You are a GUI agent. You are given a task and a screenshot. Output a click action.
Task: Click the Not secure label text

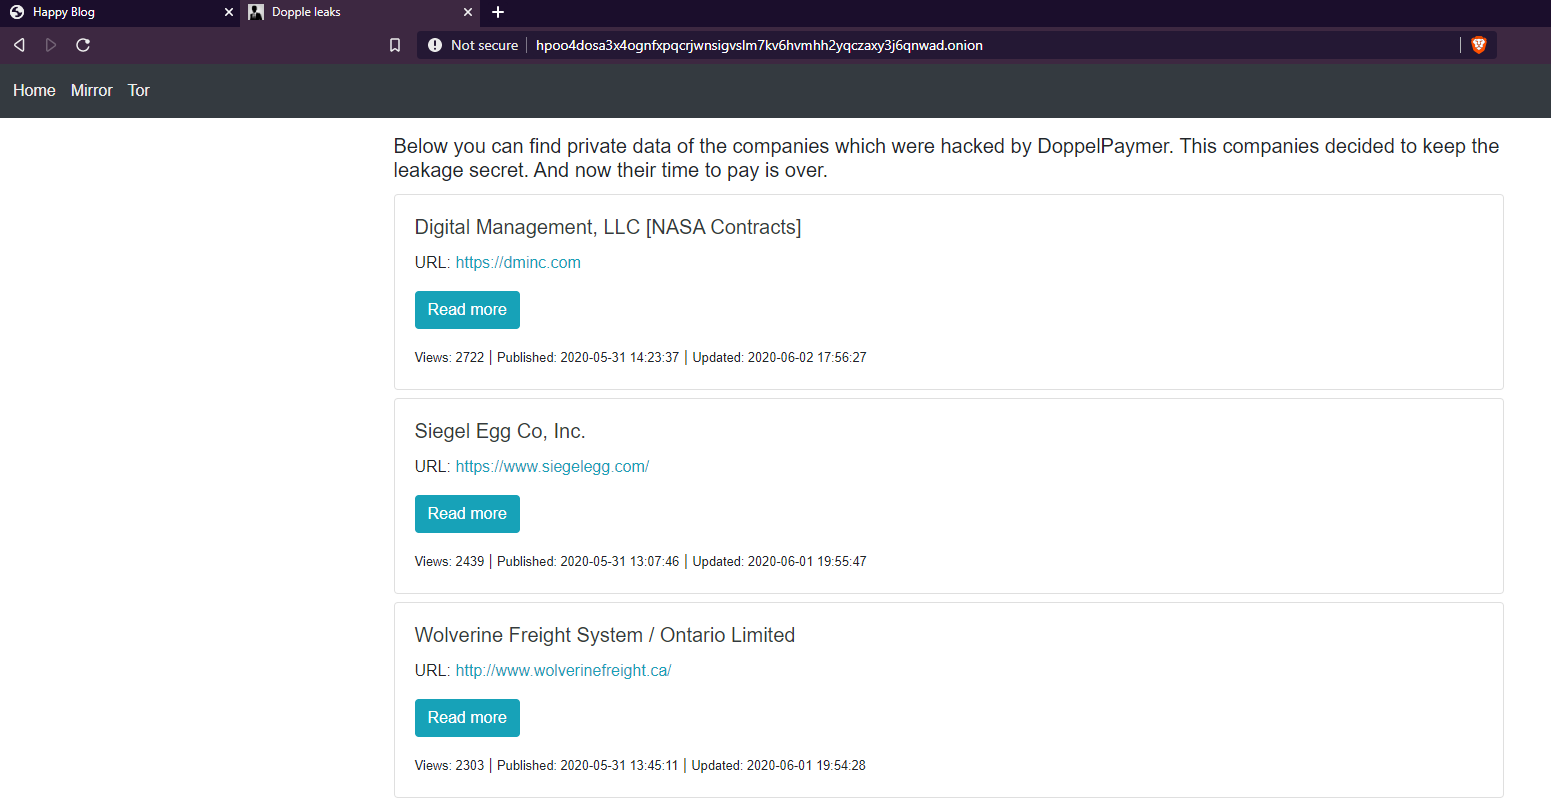pos(484,45)
